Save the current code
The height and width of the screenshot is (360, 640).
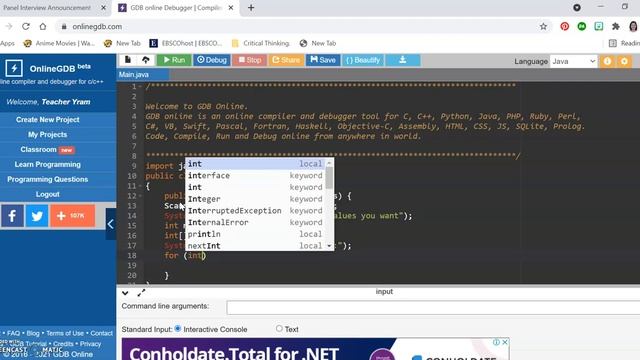[x=323, y=60]
